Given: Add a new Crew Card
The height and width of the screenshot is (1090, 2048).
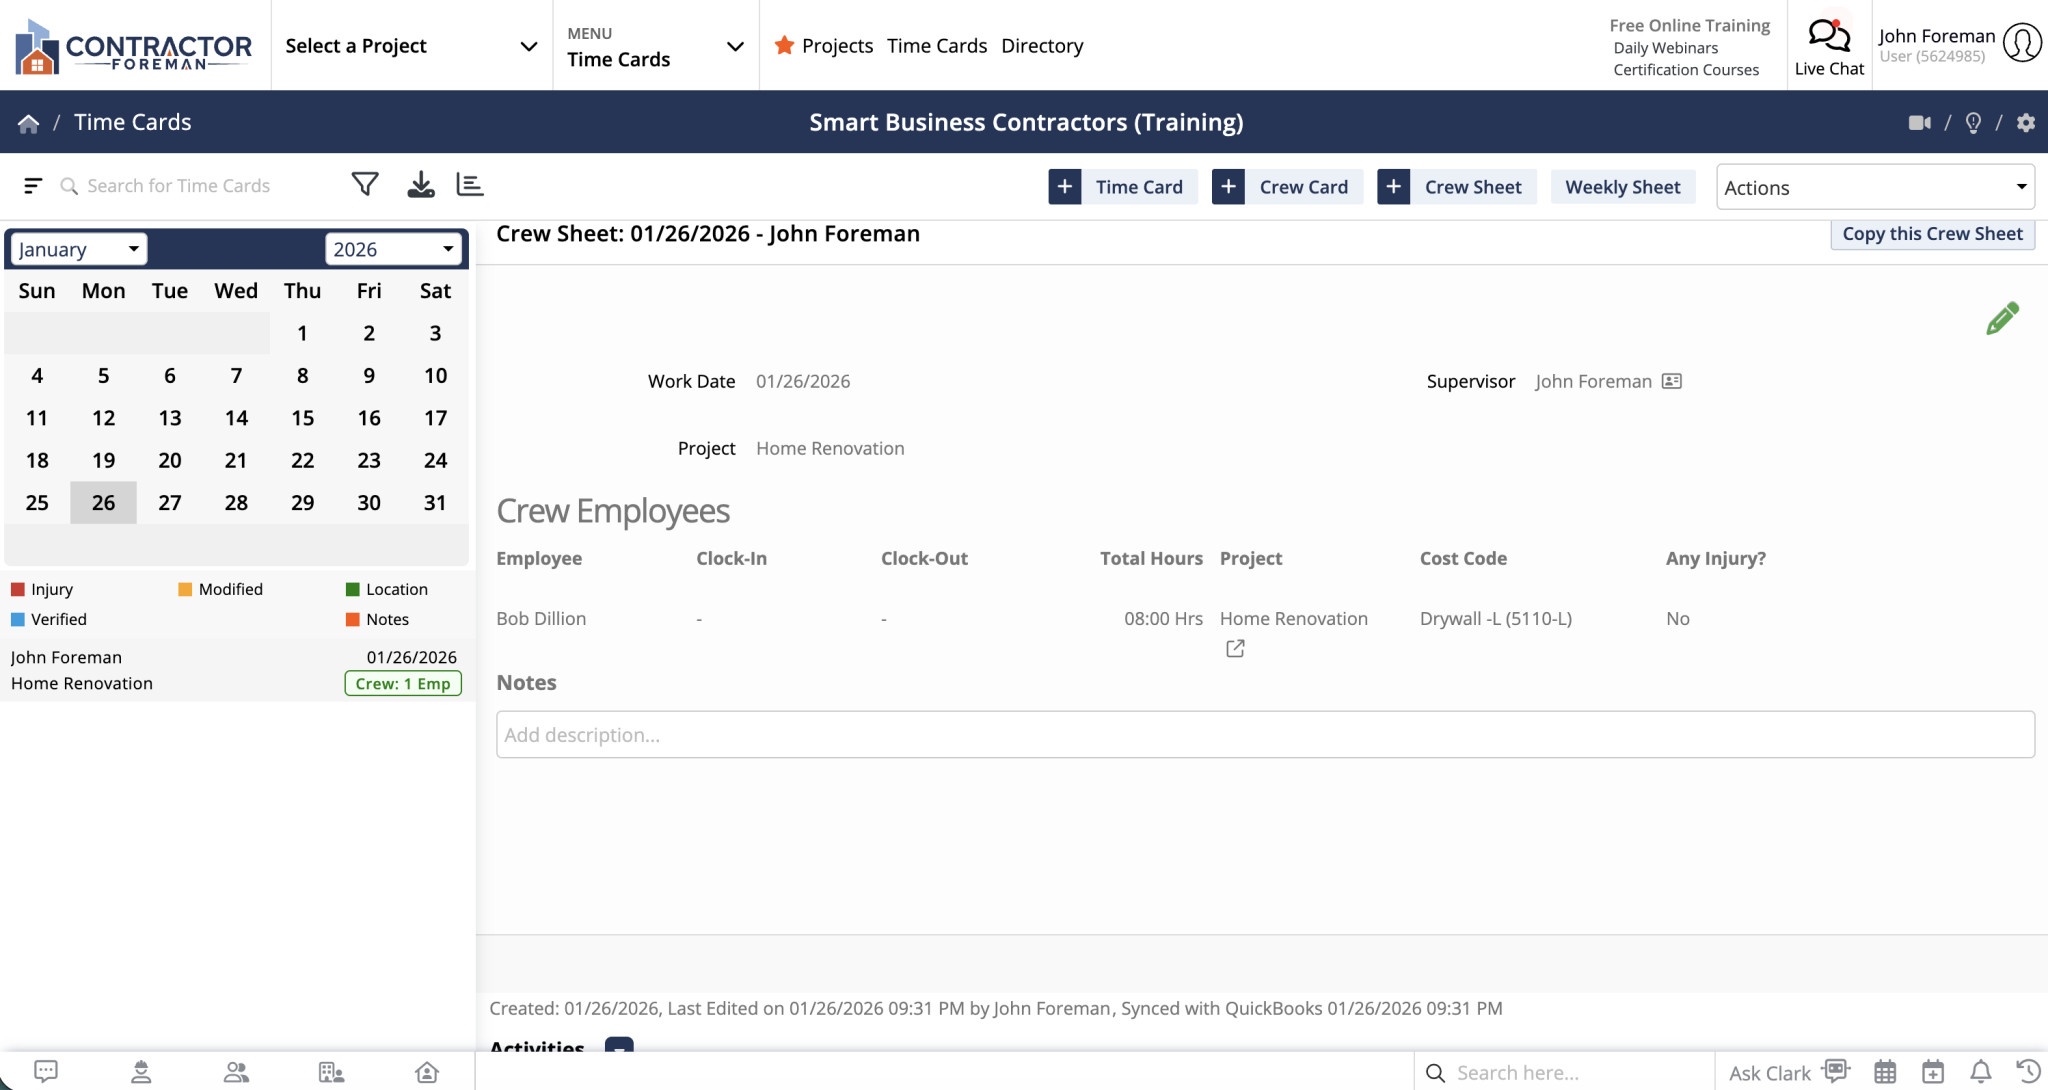Looking at the screenshot, I should click(1287, 187).
